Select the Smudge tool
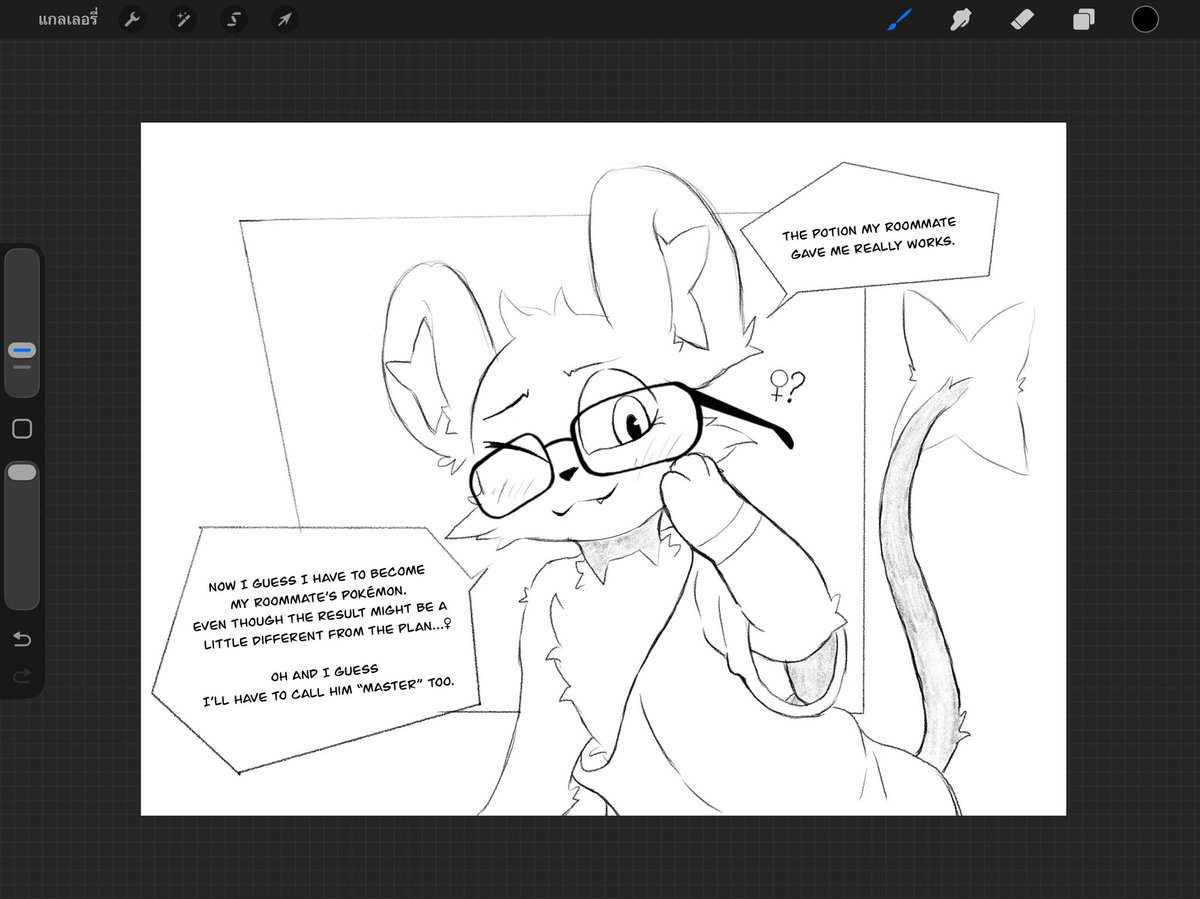1200x899 pixels. tap(961, 19)
